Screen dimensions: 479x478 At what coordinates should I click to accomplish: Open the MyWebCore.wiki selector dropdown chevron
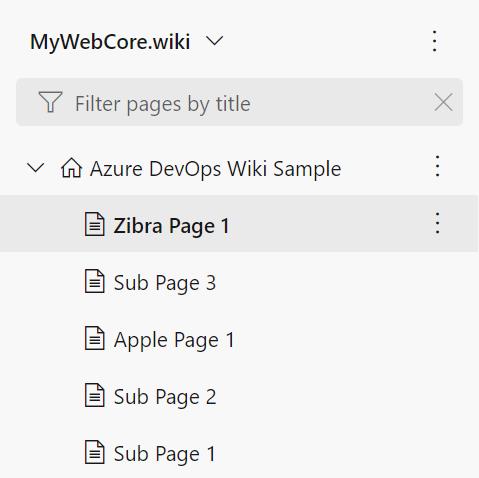(x=215, y=41)
